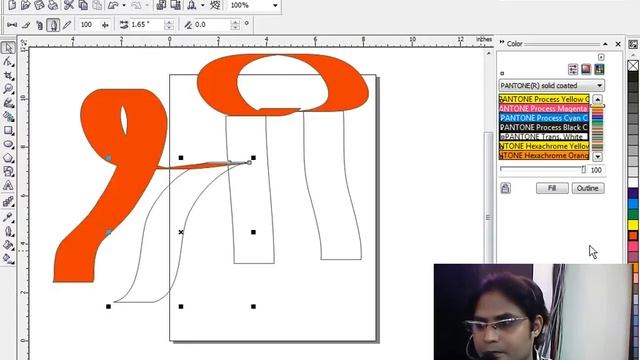Open the application launcher dropdown arrow
Image resolution: width=640 pixels, height=360 pixels.
pos(203,5)
